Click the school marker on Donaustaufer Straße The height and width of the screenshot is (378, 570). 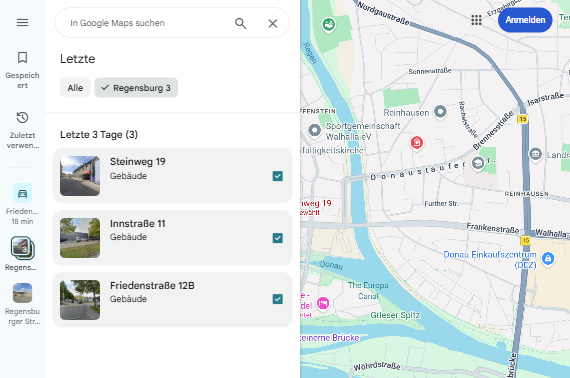[478, 163]
